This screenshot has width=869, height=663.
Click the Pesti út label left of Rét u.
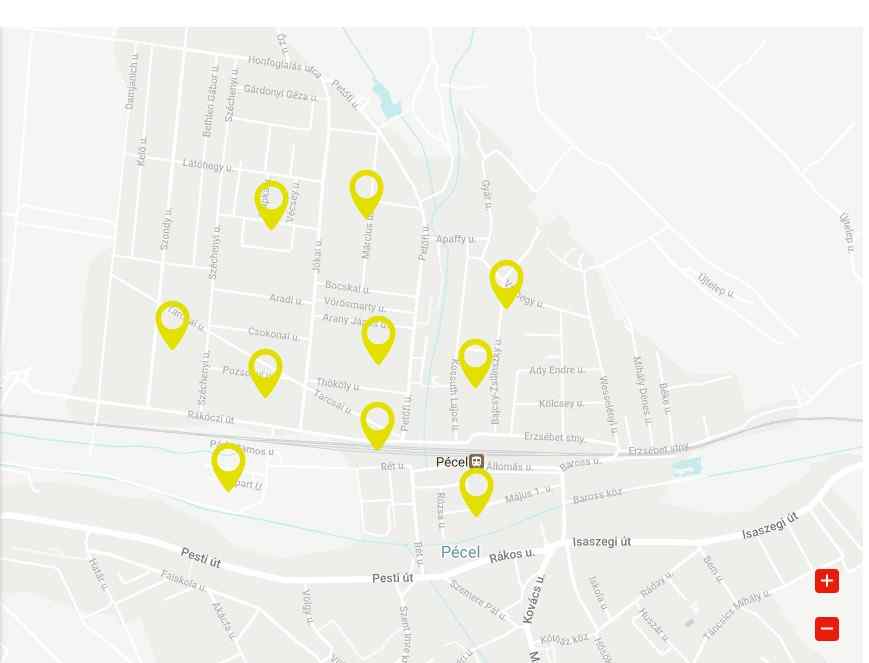(392, 578)
